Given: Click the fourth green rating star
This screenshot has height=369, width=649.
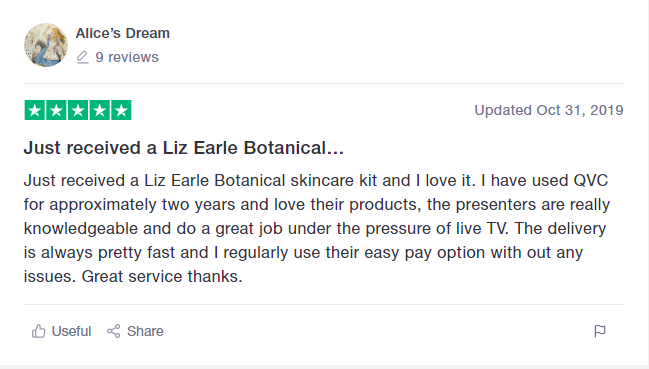Looking at the screenshot, I should pyautogui.click(x=99, y=110).
